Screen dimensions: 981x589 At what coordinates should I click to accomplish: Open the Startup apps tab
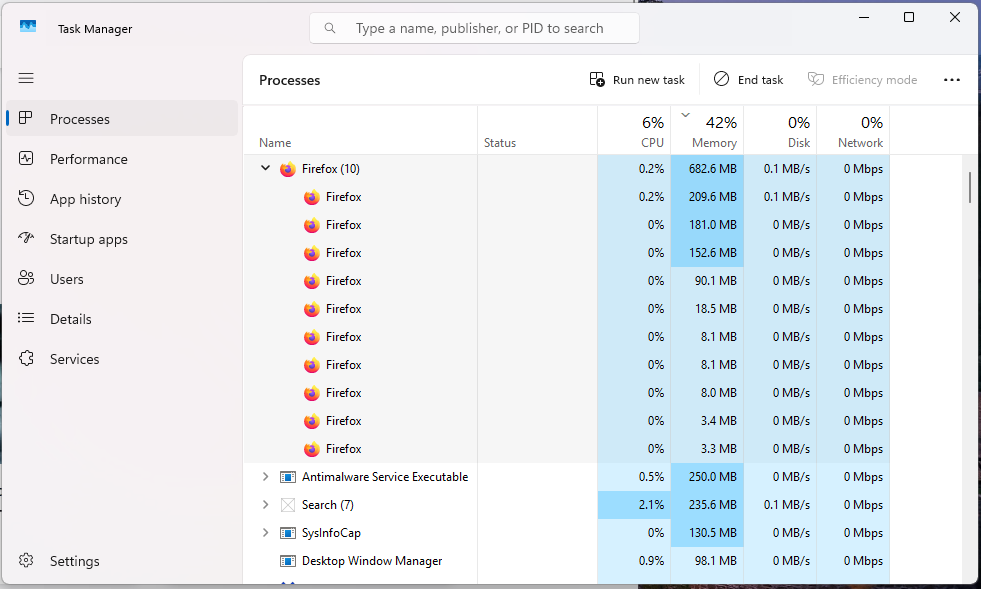tap(122, 238)
